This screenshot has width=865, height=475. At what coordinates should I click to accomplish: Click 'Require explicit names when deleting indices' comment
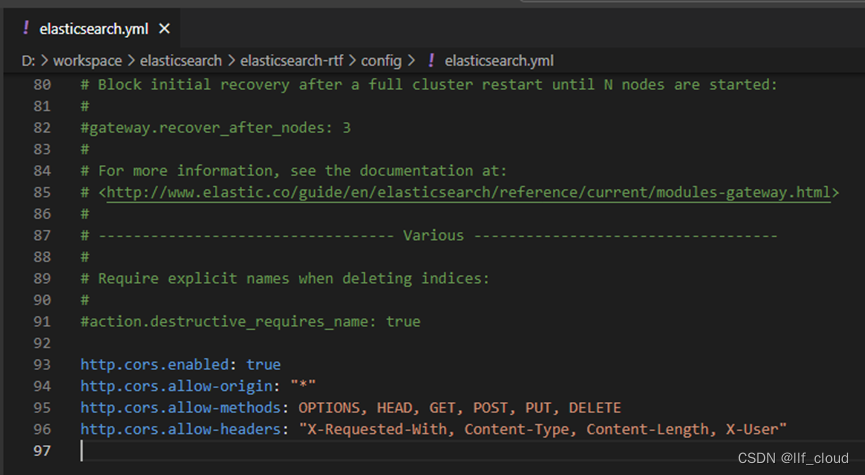(x=285, y=279)
